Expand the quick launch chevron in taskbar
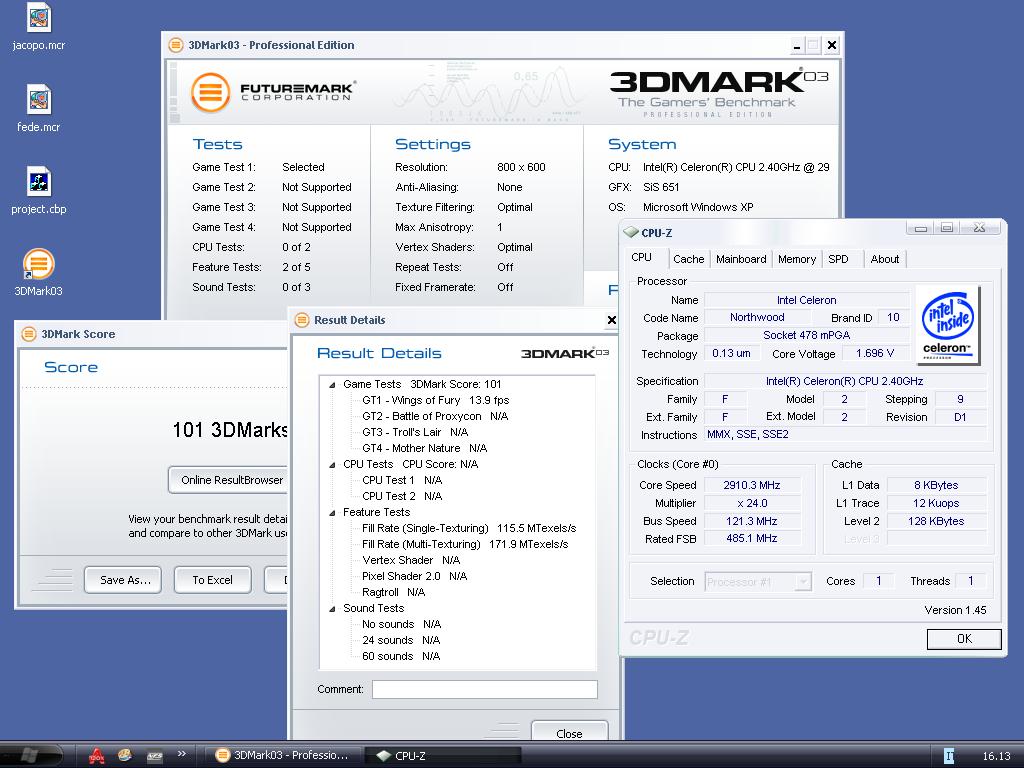Viewport: 1024px width, 768px height. [x=181, y=754]
